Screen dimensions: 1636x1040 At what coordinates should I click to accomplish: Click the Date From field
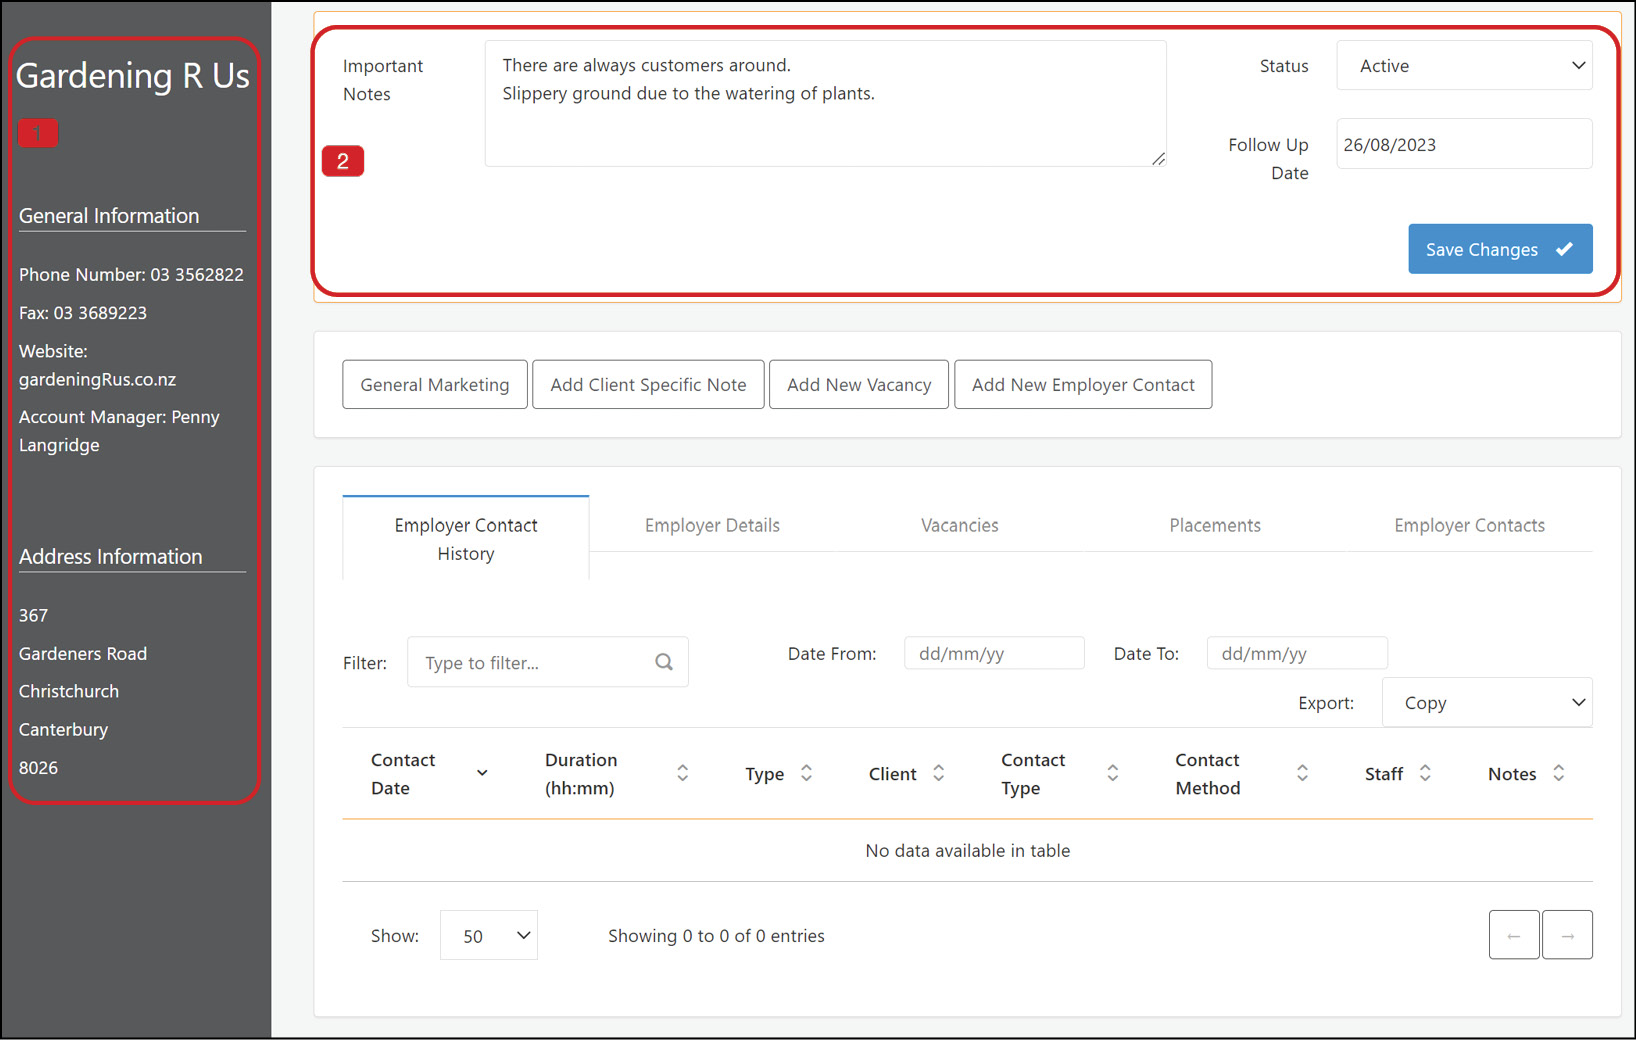pyautogui.click(x=994, y=653)
